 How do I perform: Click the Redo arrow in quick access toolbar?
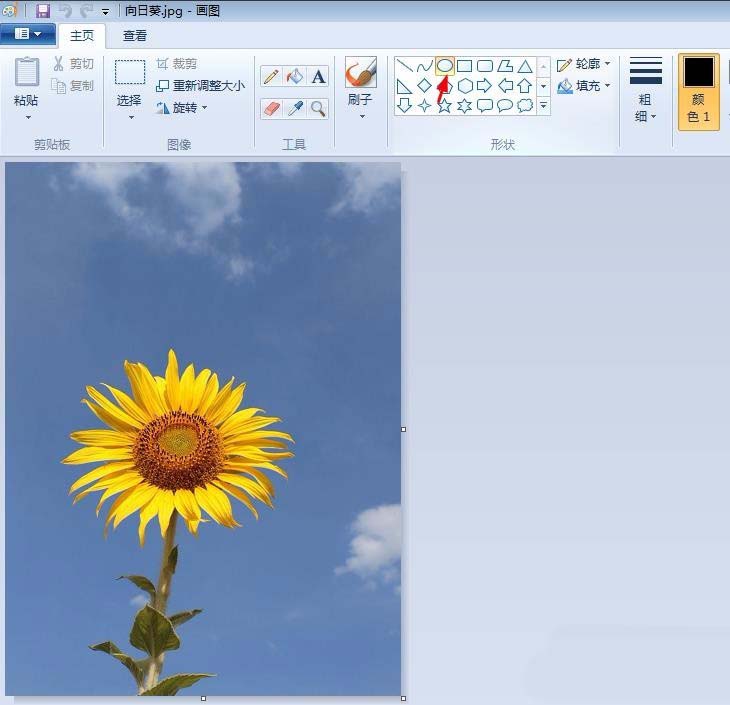coord(86,11)
